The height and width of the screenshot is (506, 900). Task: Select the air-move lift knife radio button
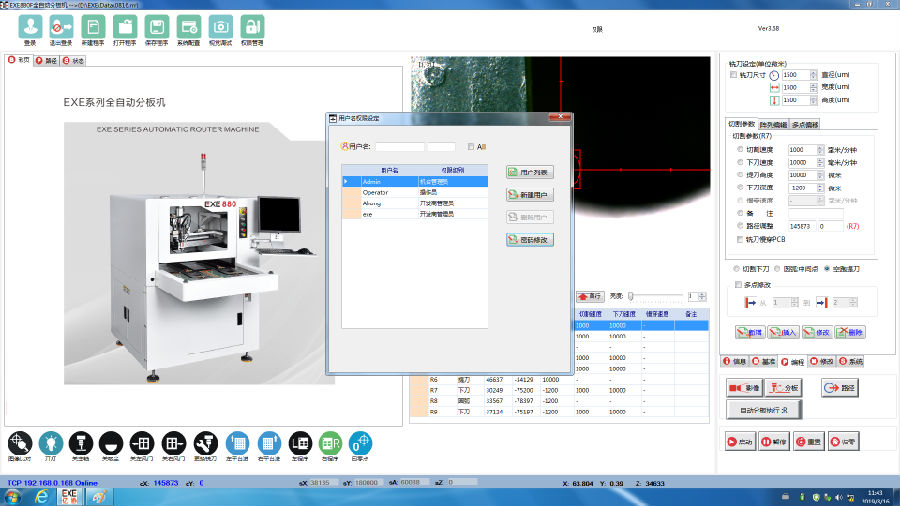pyautogui.click(x=827, y=269)
